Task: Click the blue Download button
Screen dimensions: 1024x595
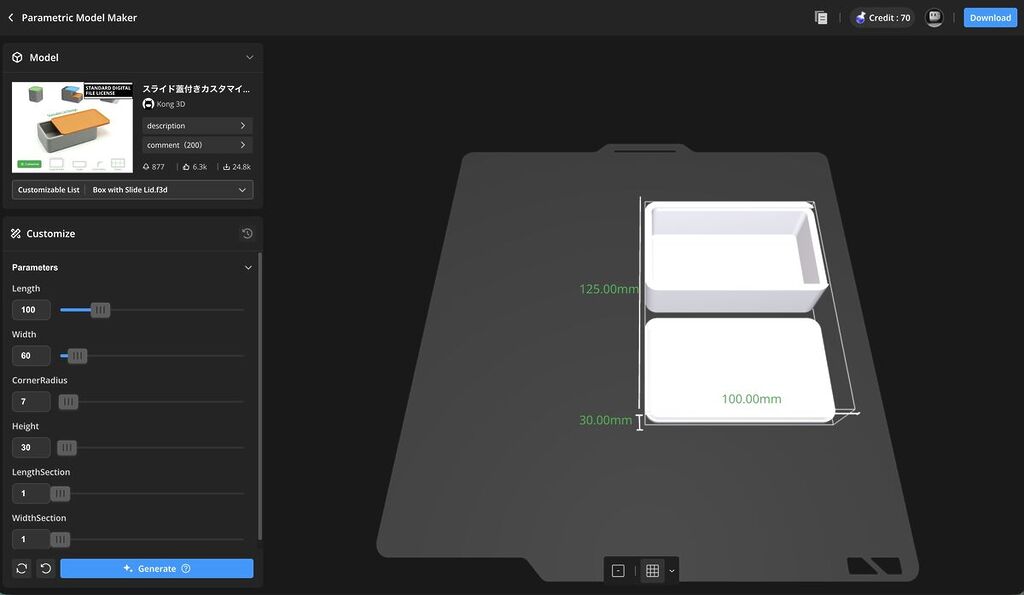Action: point(989,18)
